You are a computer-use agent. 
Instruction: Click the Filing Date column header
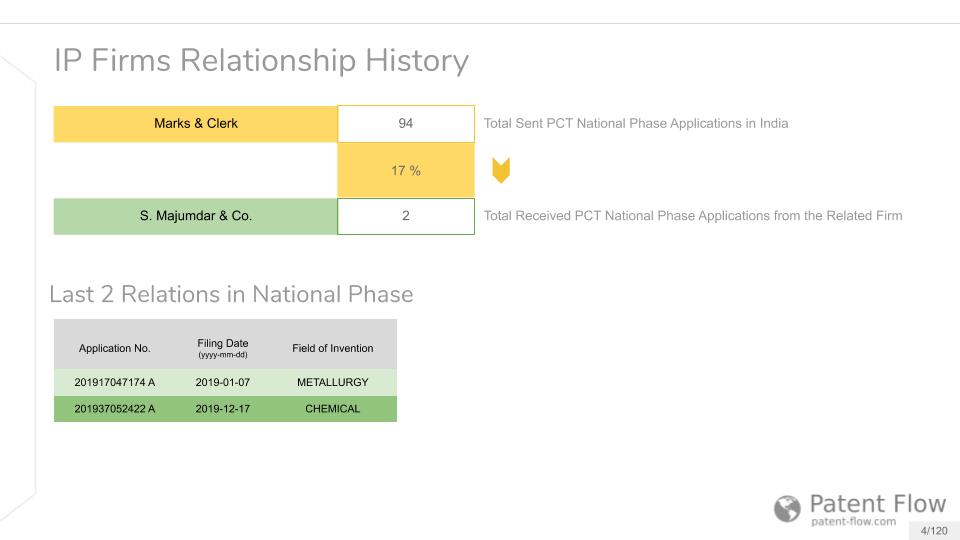click(223, 347)
